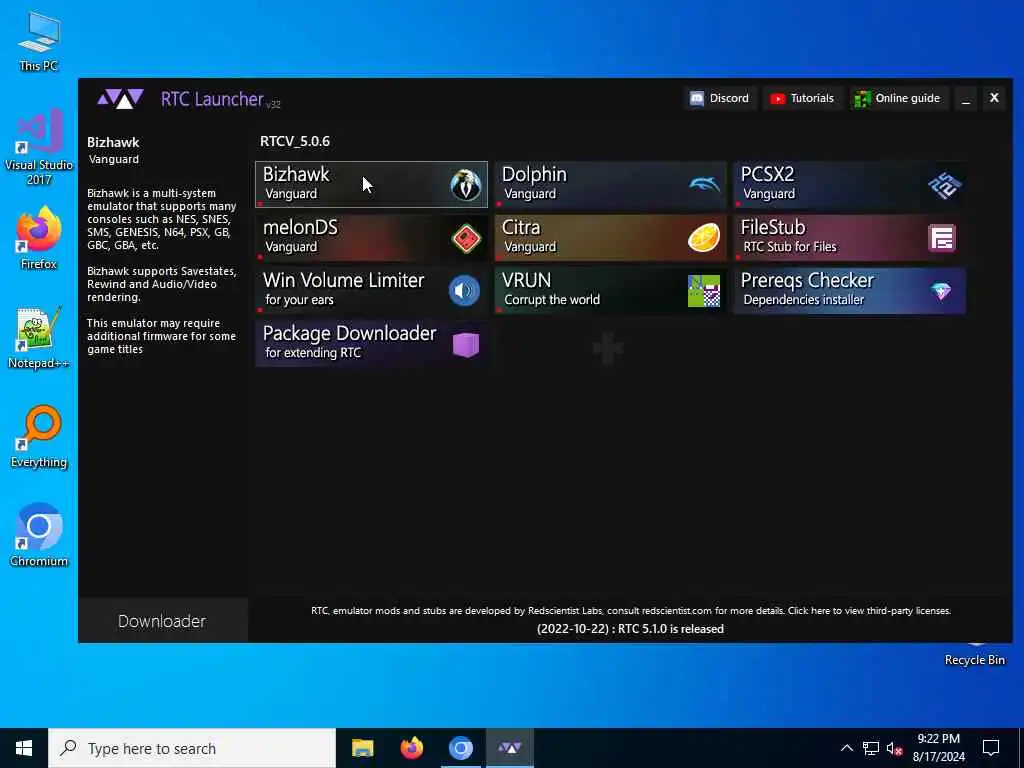Open Firefox from the taskbar
This screenshot has width=1024, height=768.
point(411,748)
